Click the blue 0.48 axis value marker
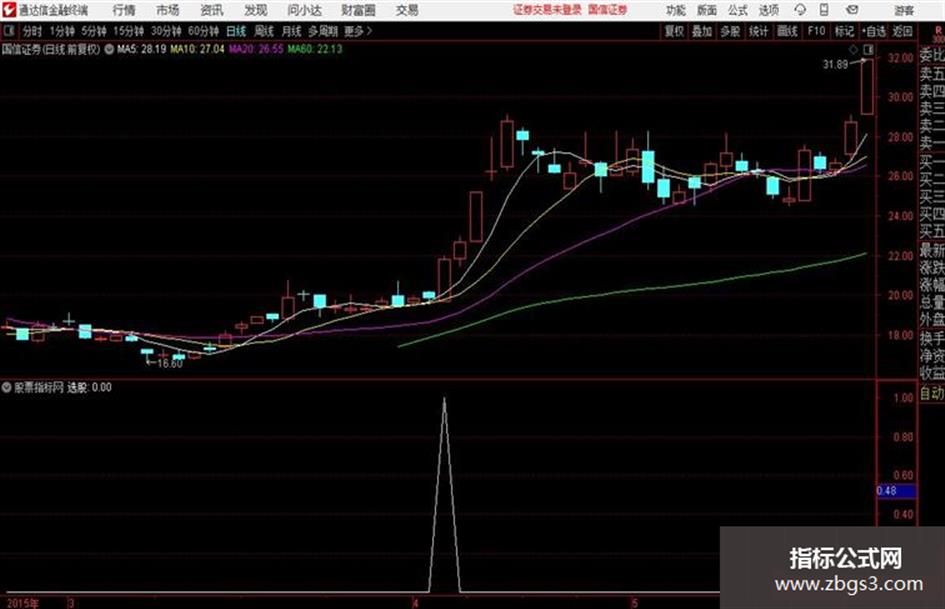 click(896, 491)
